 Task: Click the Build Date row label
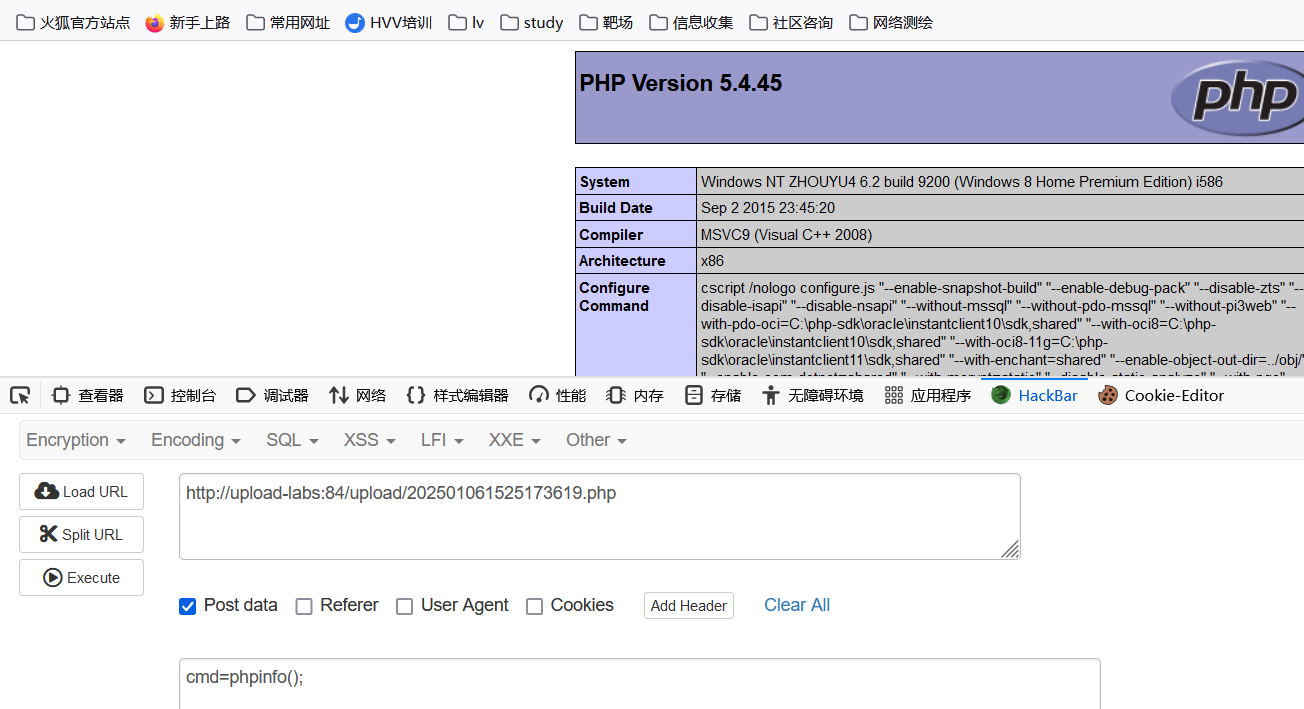pyautogui.click(x=615, y=208)
